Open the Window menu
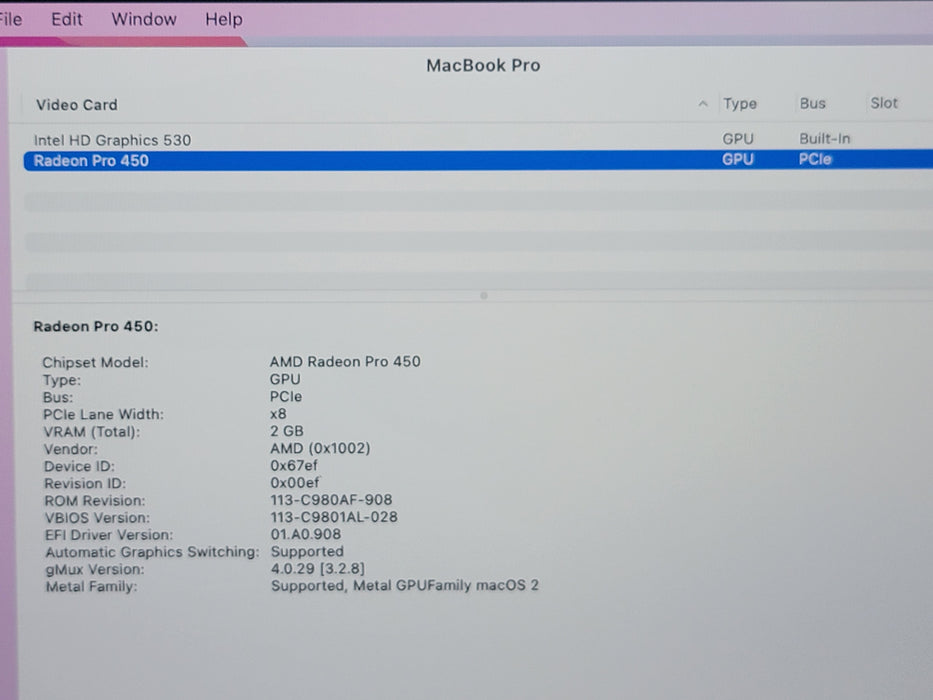The image size is (933, 700). point(144,19)
